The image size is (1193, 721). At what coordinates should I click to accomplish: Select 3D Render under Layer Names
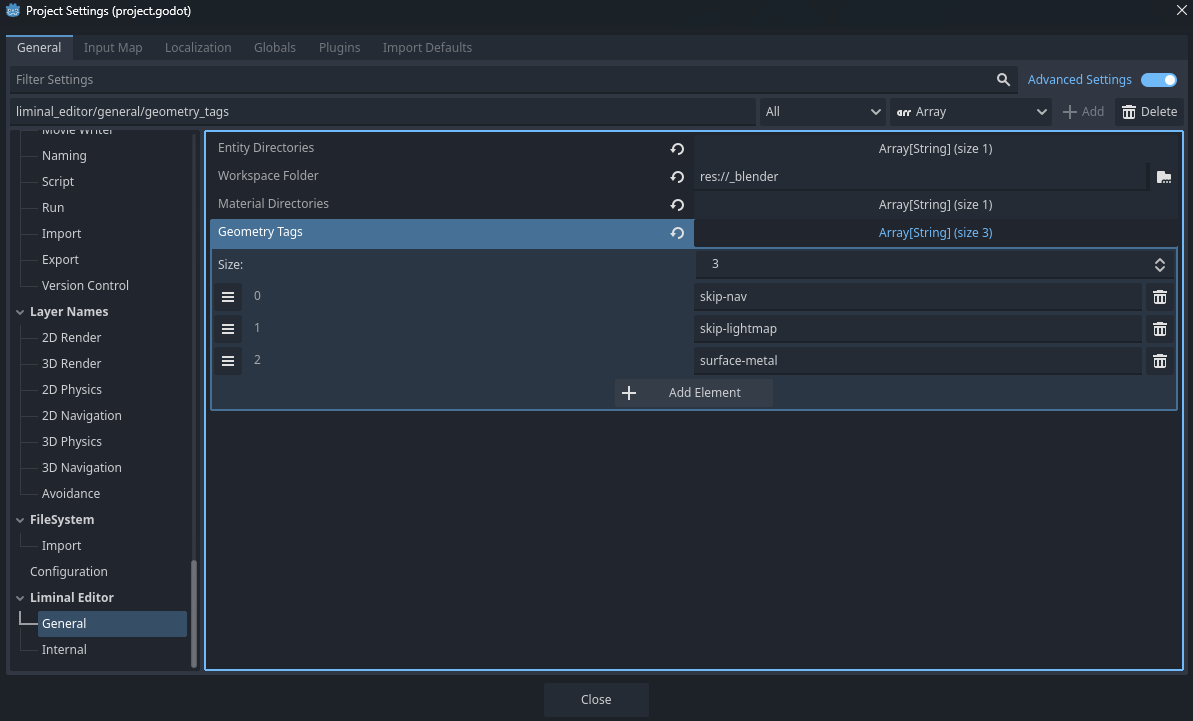72,364
